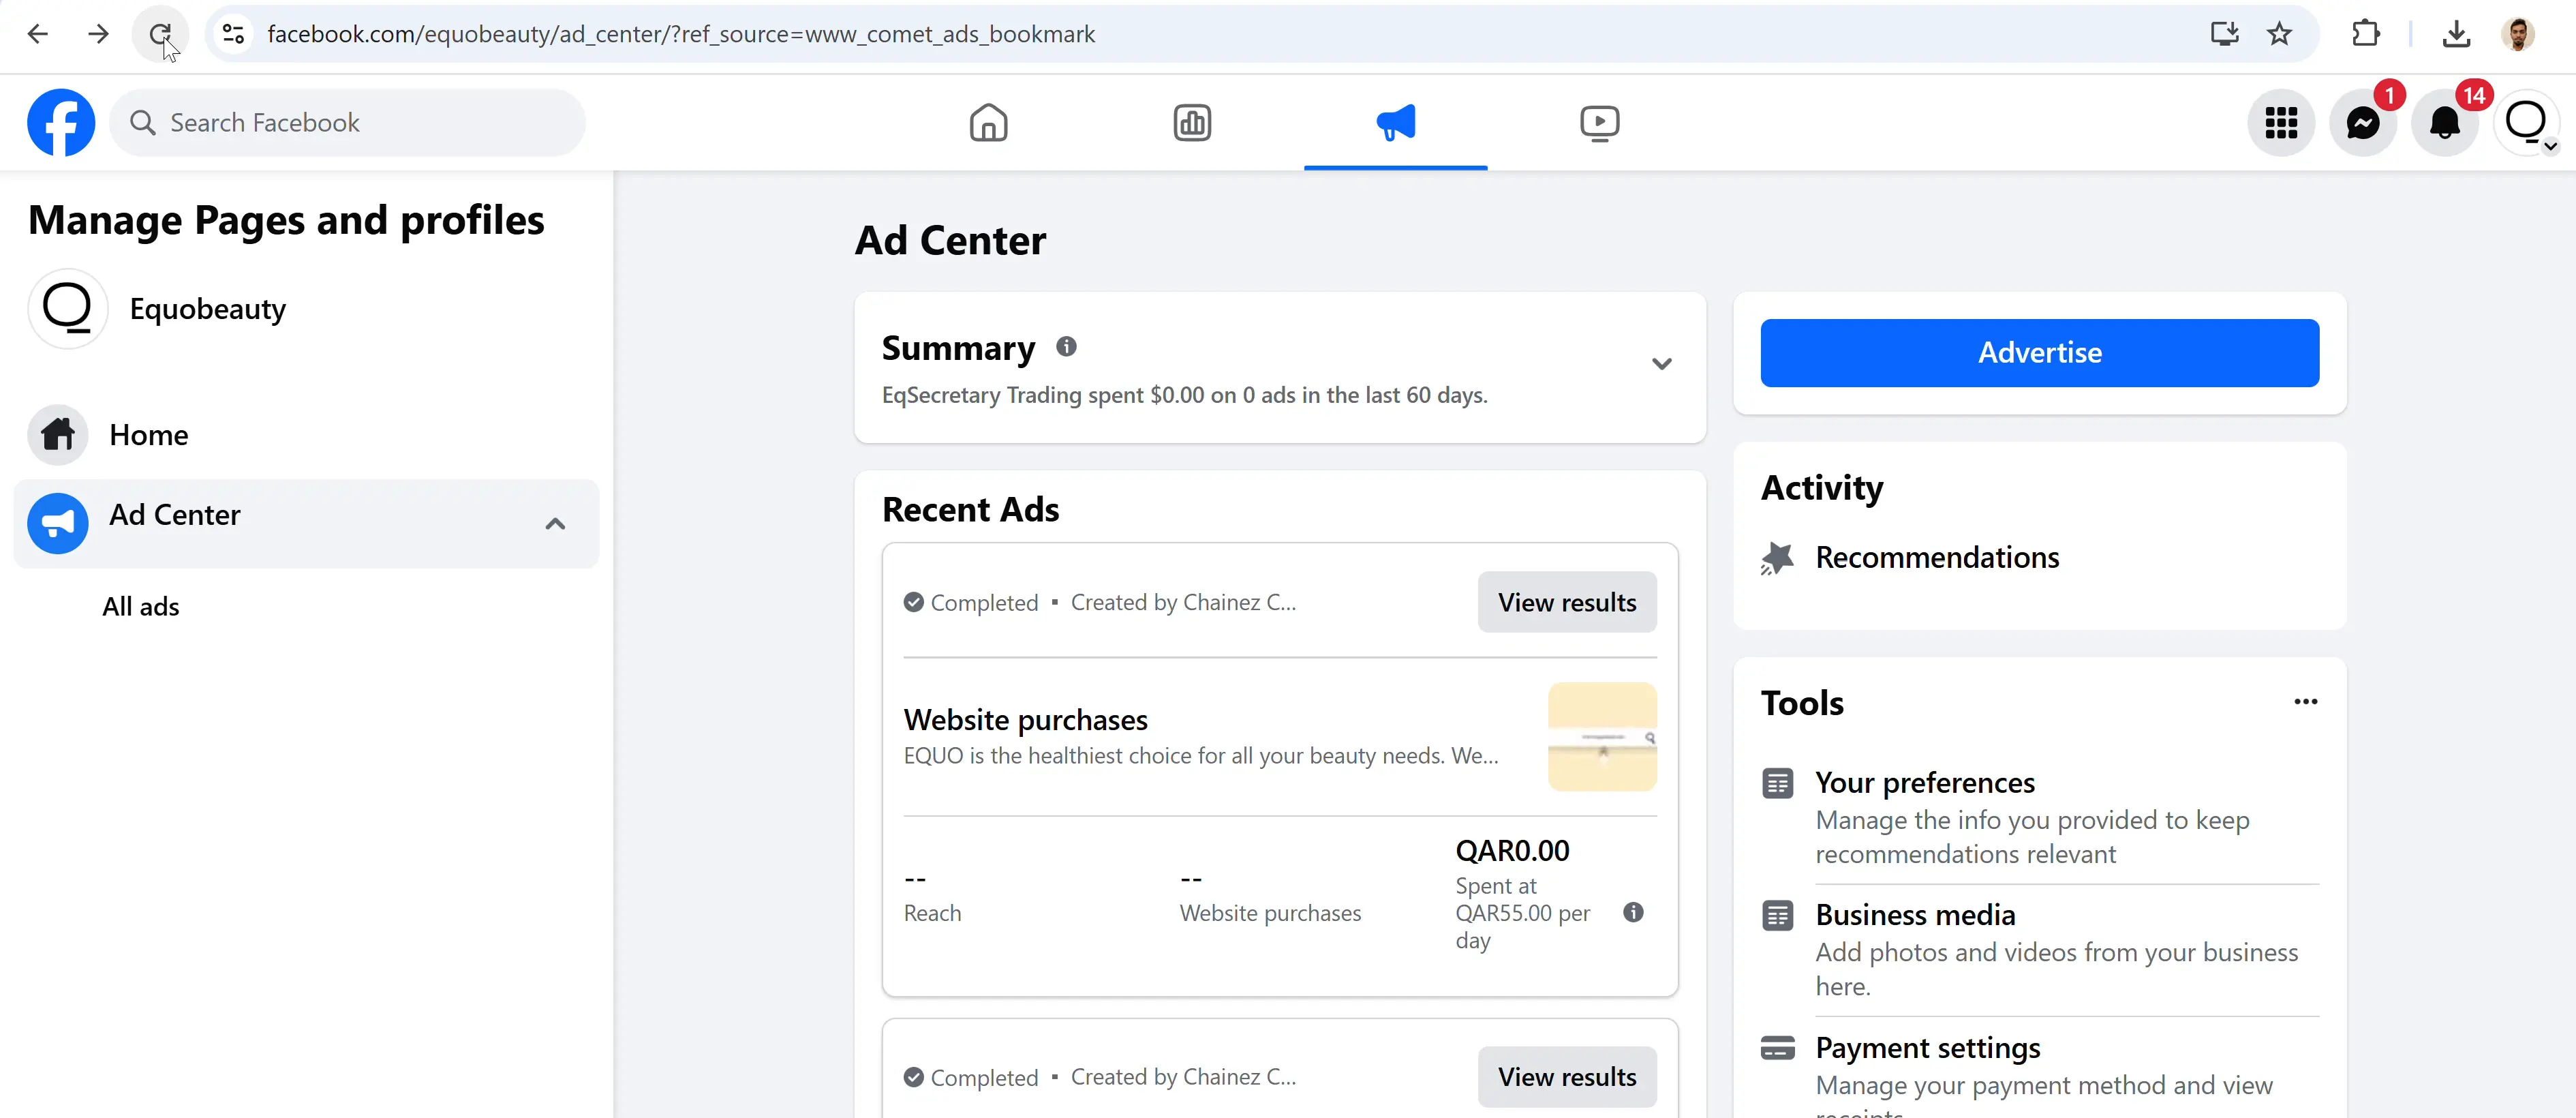Click the Advertise button
Screen dimensions: 2576x1118
click(2039, 352)
